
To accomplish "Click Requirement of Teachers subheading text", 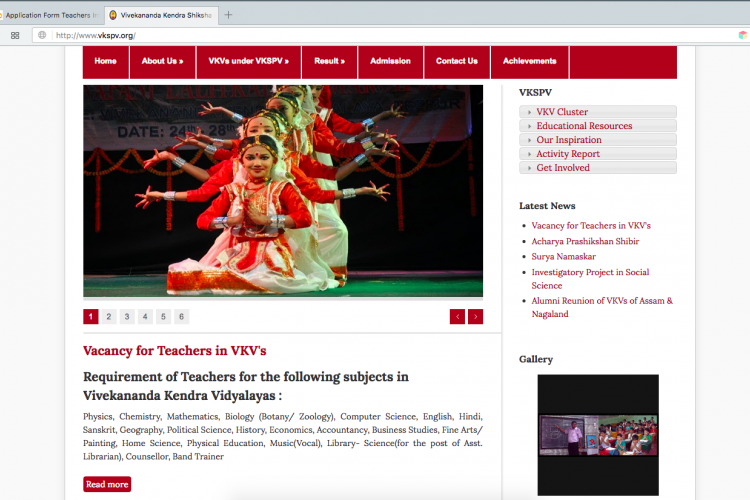I will pos(246,386).
